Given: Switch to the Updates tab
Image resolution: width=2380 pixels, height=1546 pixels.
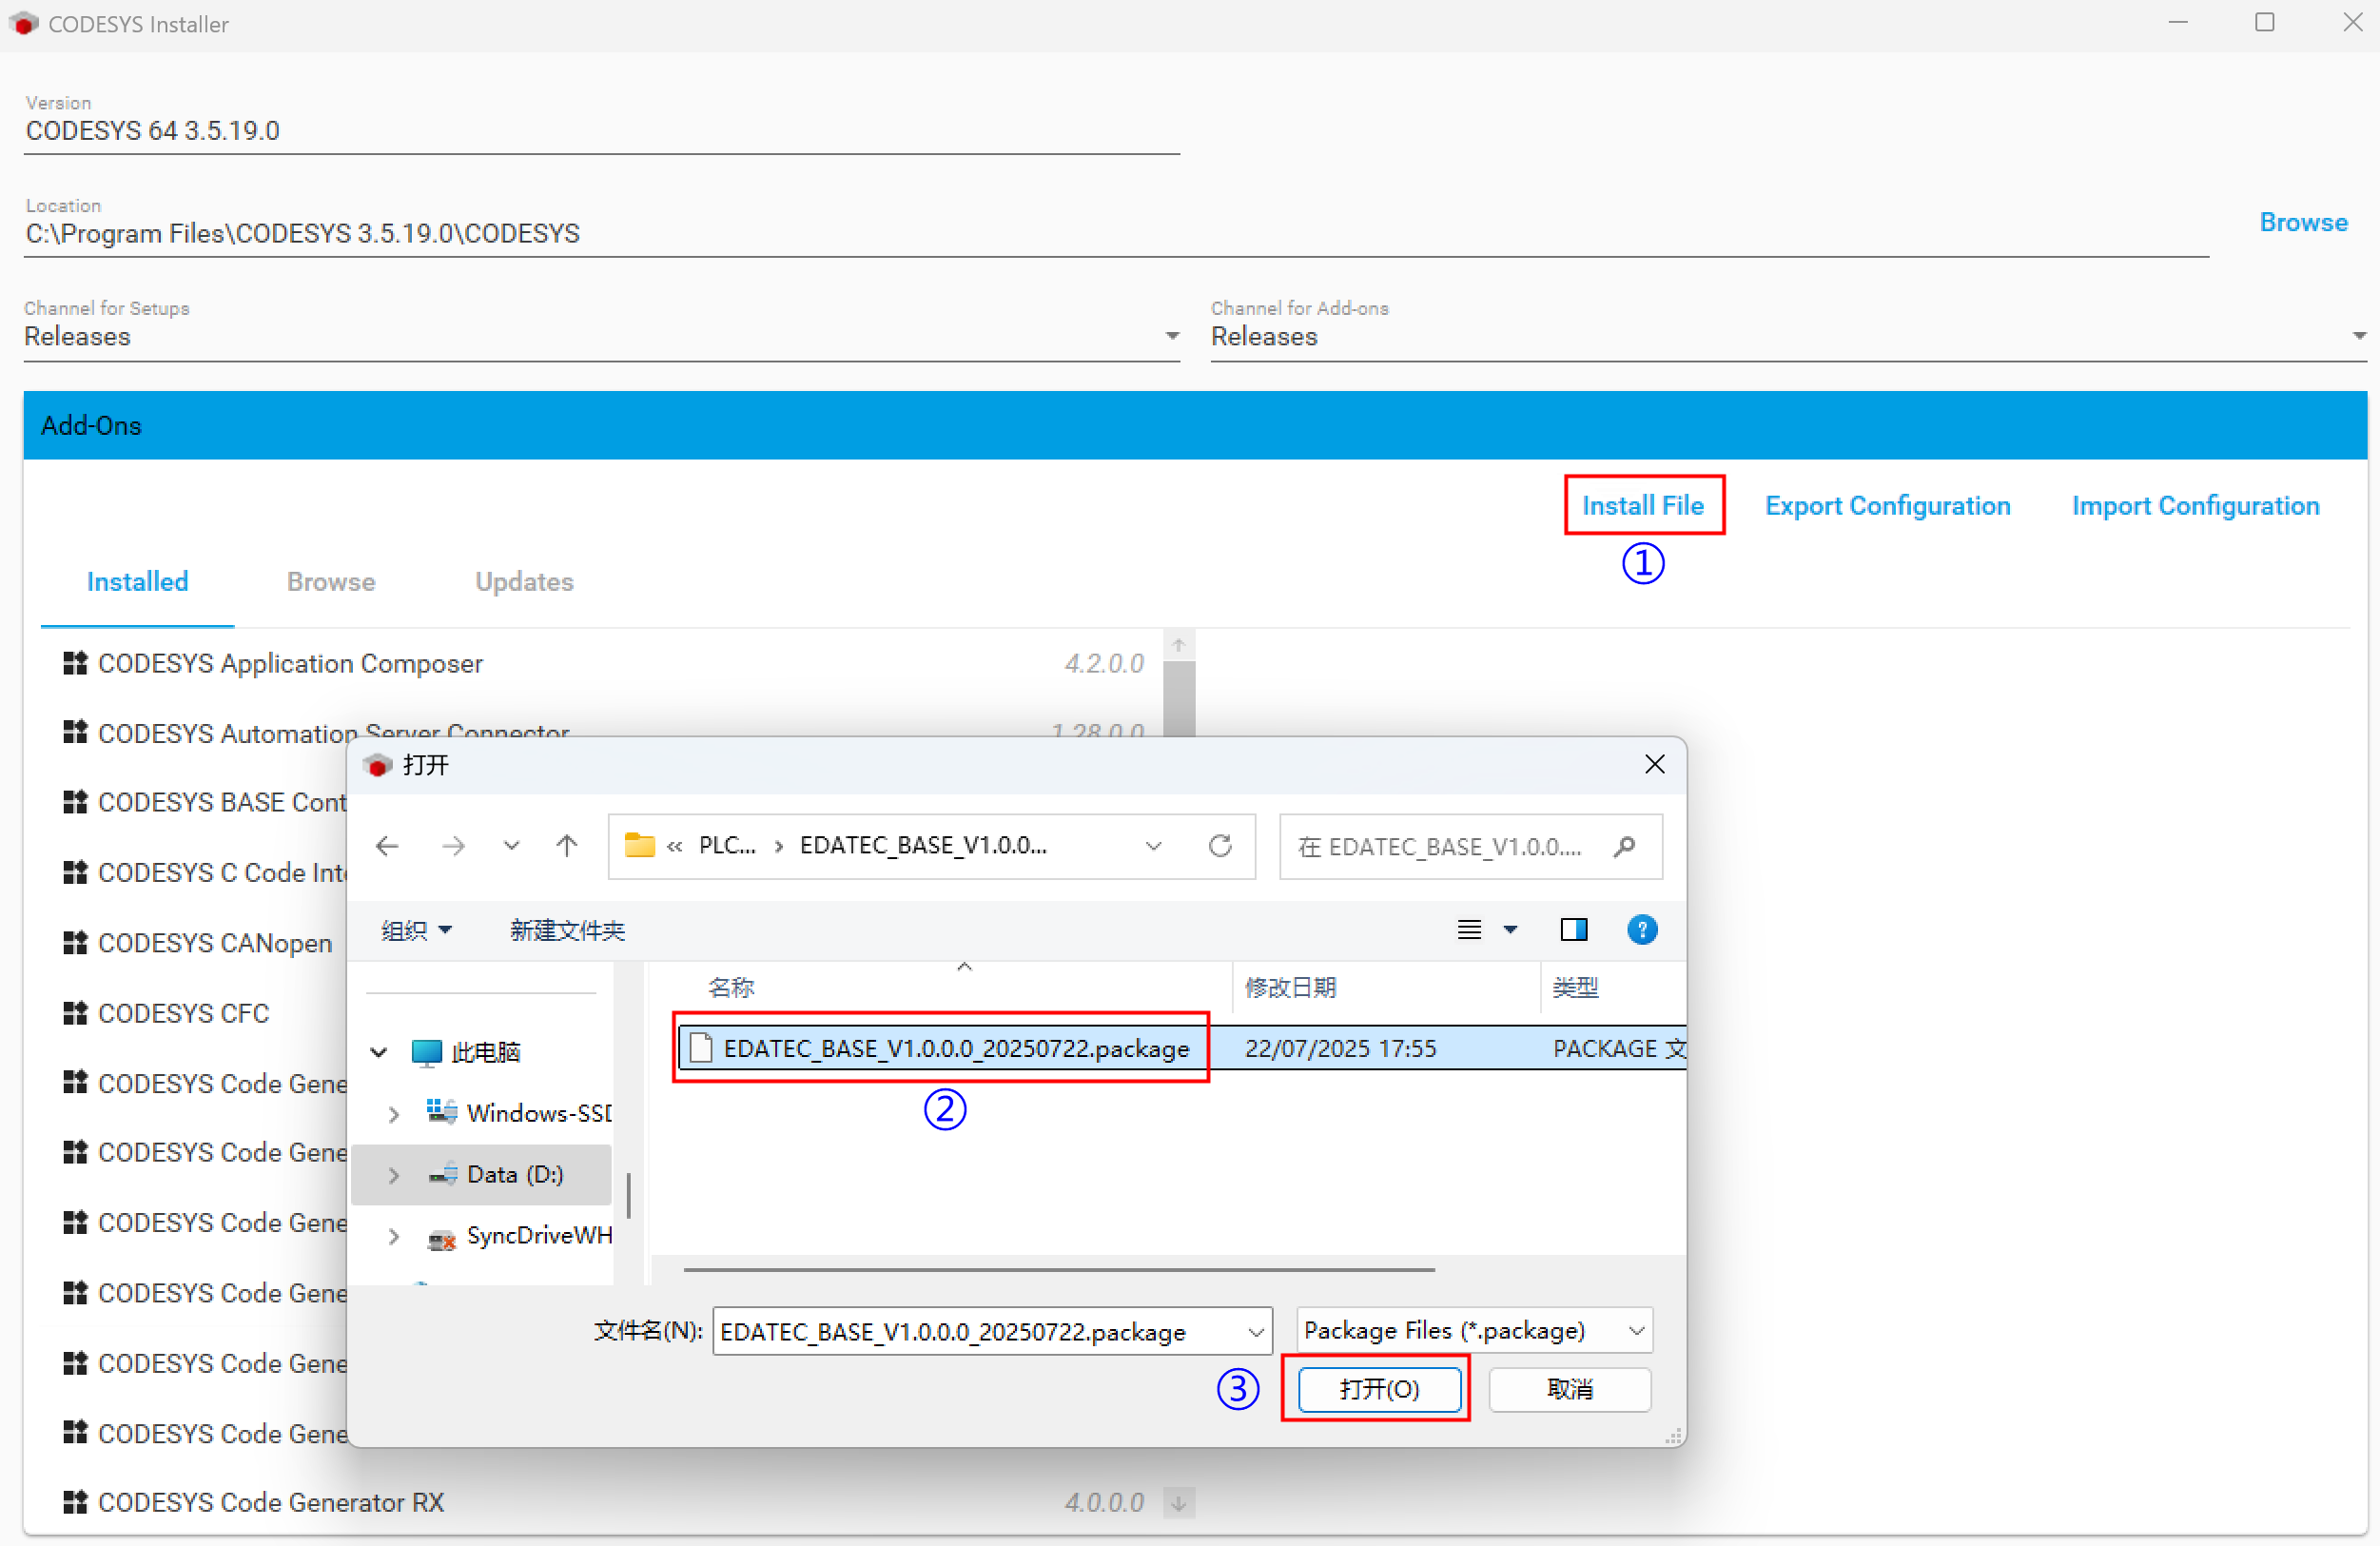Looking at the screenshot, I should coord(524,582).
